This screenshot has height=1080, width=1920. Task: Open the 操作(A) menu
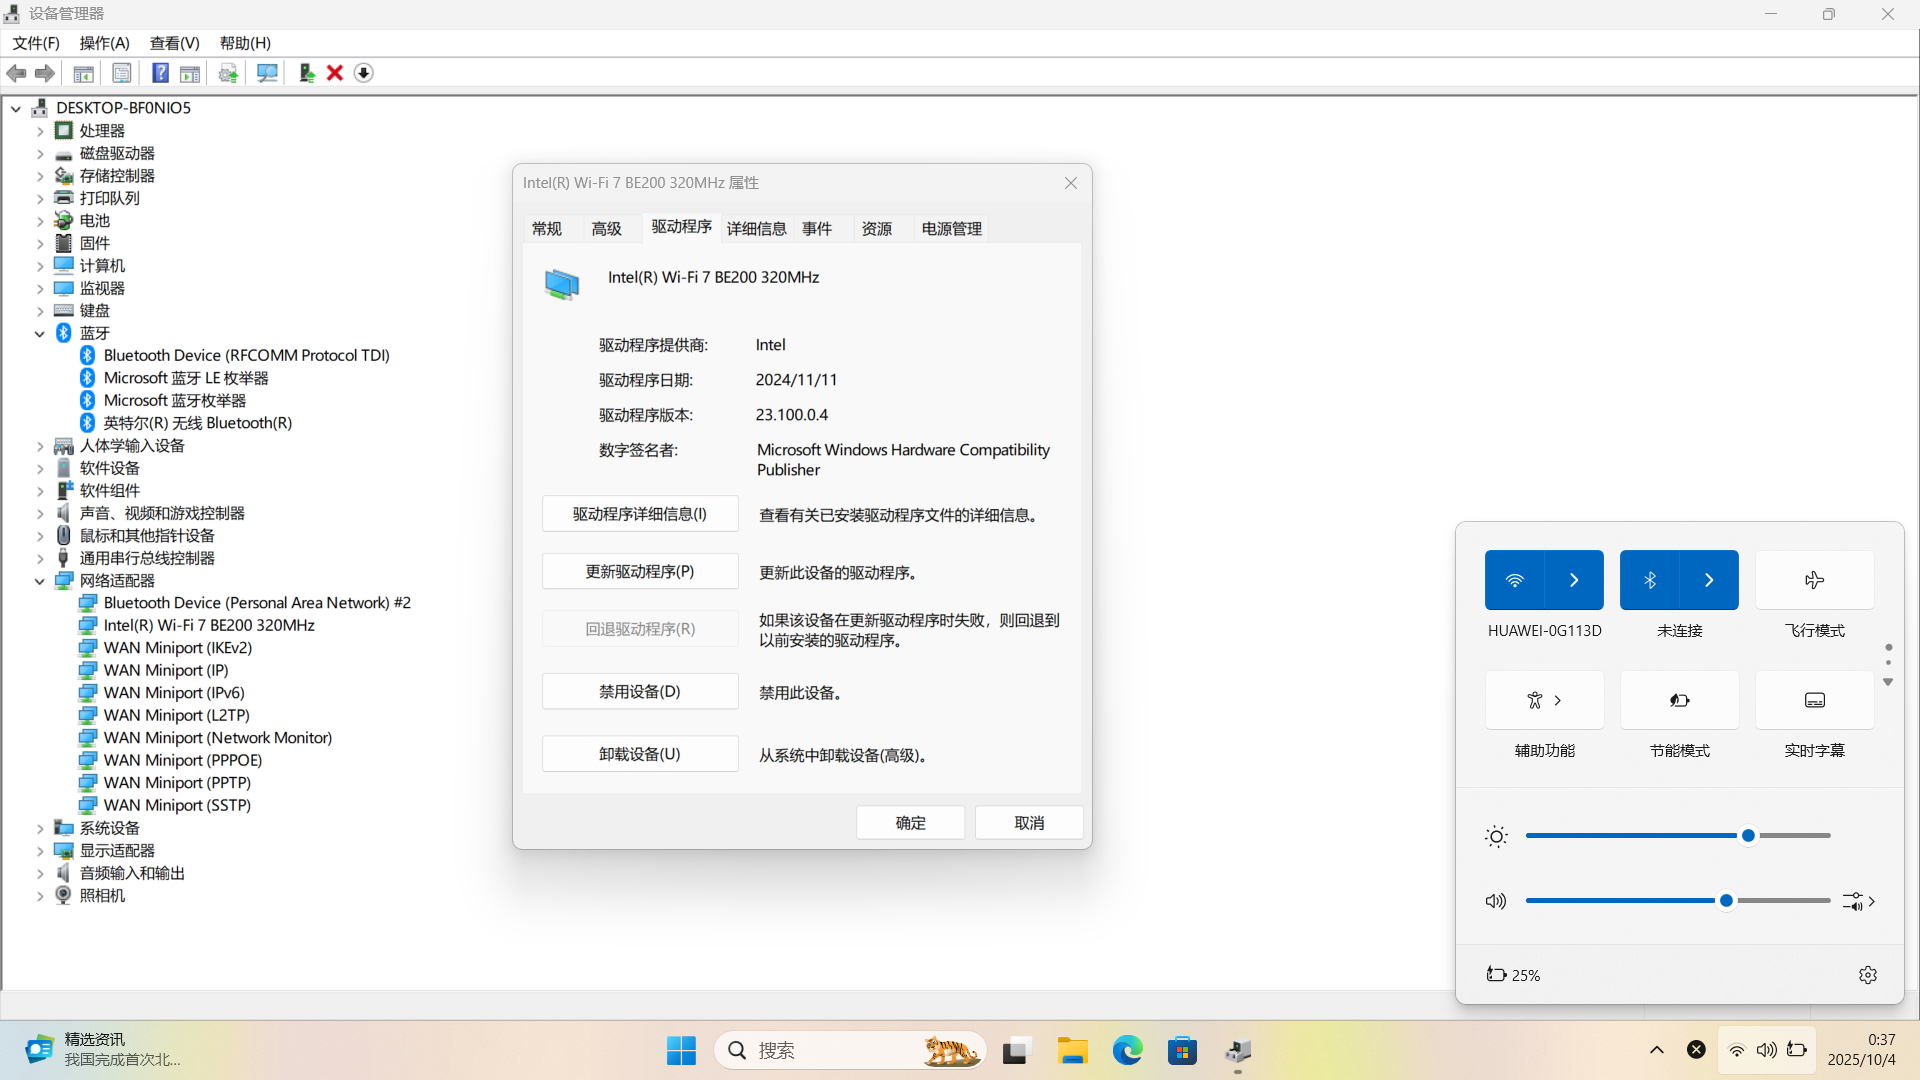[x=104, y=43]
